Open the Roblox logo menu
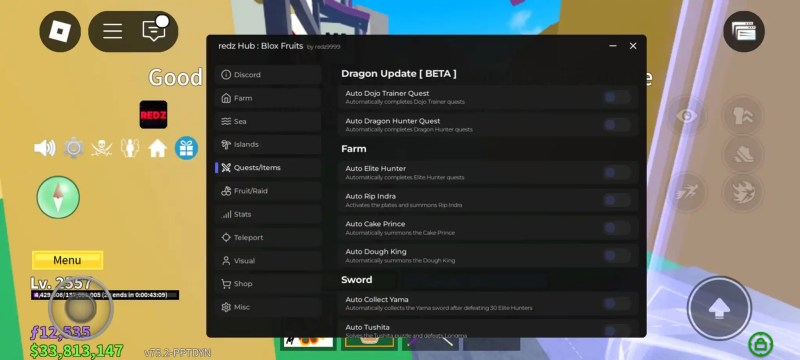Screen dimensions: 800x360 pyautogui.click(x=60, y=32)
